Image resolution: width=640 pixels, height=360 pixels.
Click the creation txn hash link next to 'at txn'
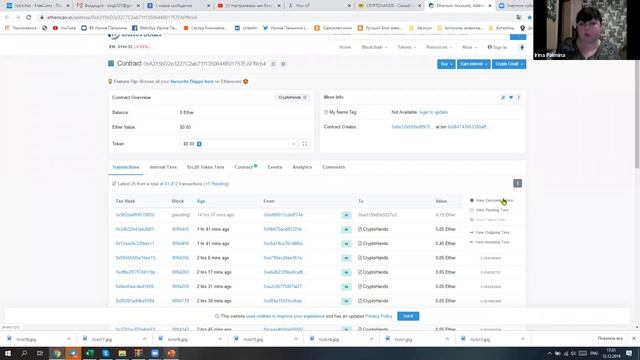467,127
